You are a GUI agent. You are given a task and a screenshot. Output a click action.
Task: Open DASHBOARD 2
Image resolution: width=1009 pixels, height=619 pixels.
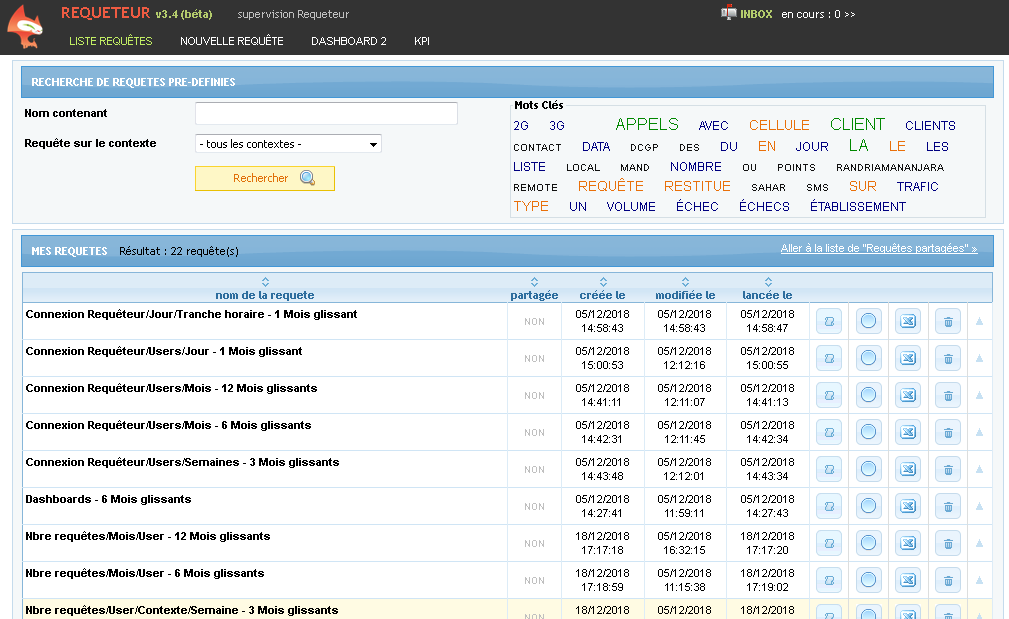[x=349, y=41]
